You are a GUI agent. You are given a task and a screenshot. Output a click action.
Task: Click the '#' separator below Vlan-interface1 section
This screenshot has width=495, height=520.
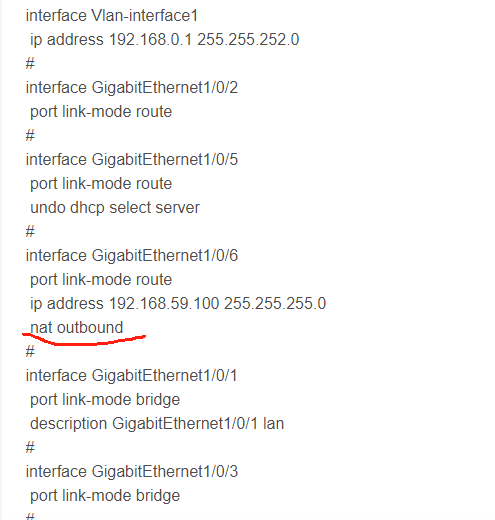(30, 63)
